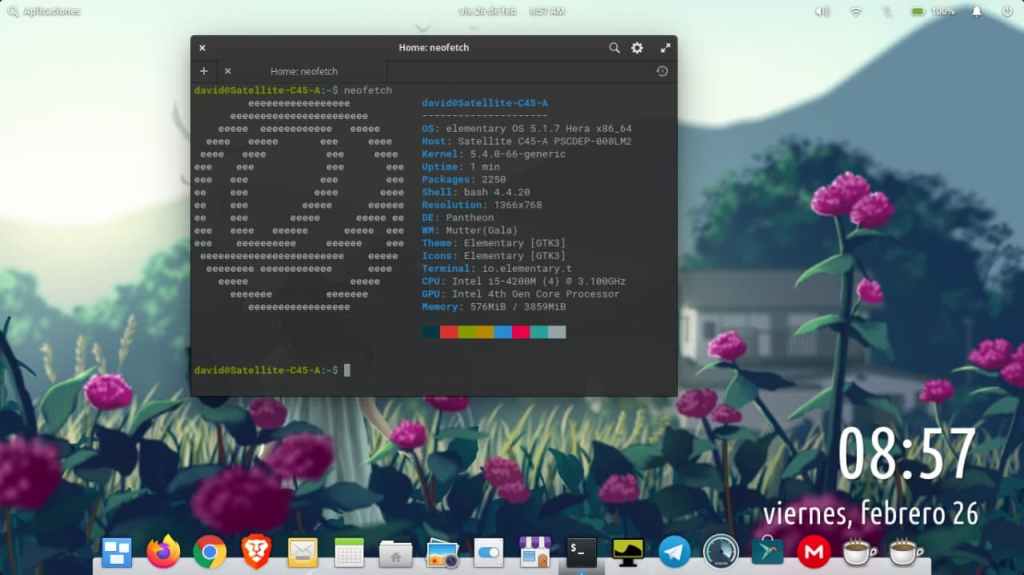Open System Settings toggle icon in dock
Image resolution: width=1024 pixels, height=575 pixels.
(488, 552)
